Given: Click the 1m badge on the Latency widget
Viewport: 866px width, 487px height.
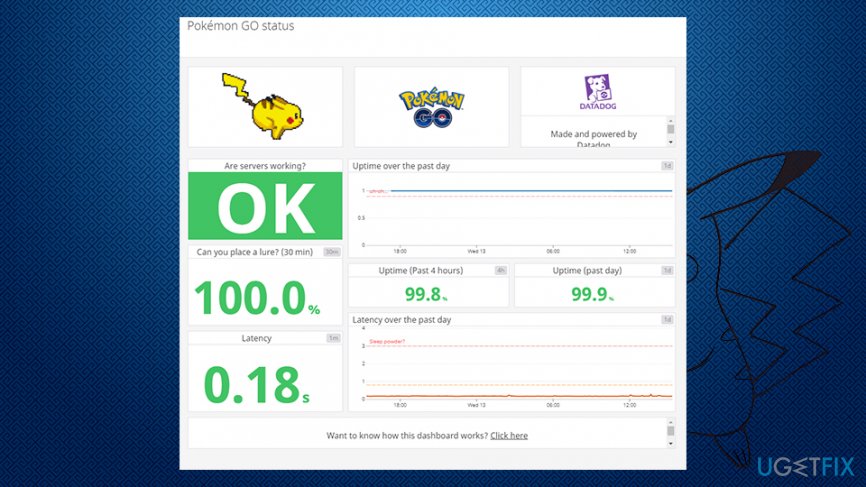Looking at the screenshot, I should (x=333, y=338).
